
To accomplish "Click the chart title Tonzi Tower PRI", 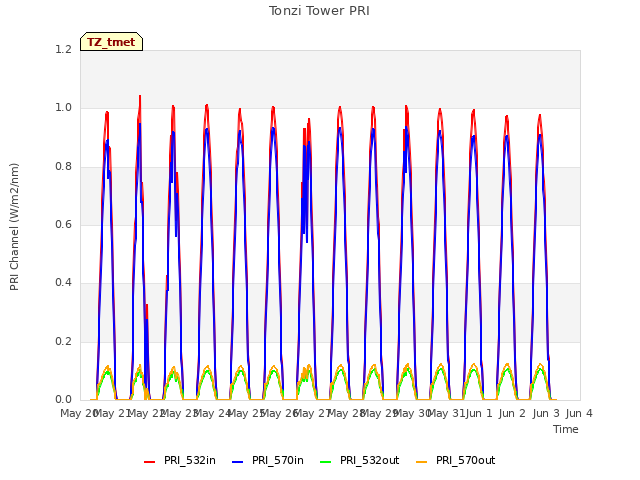I will pos(319,11).
